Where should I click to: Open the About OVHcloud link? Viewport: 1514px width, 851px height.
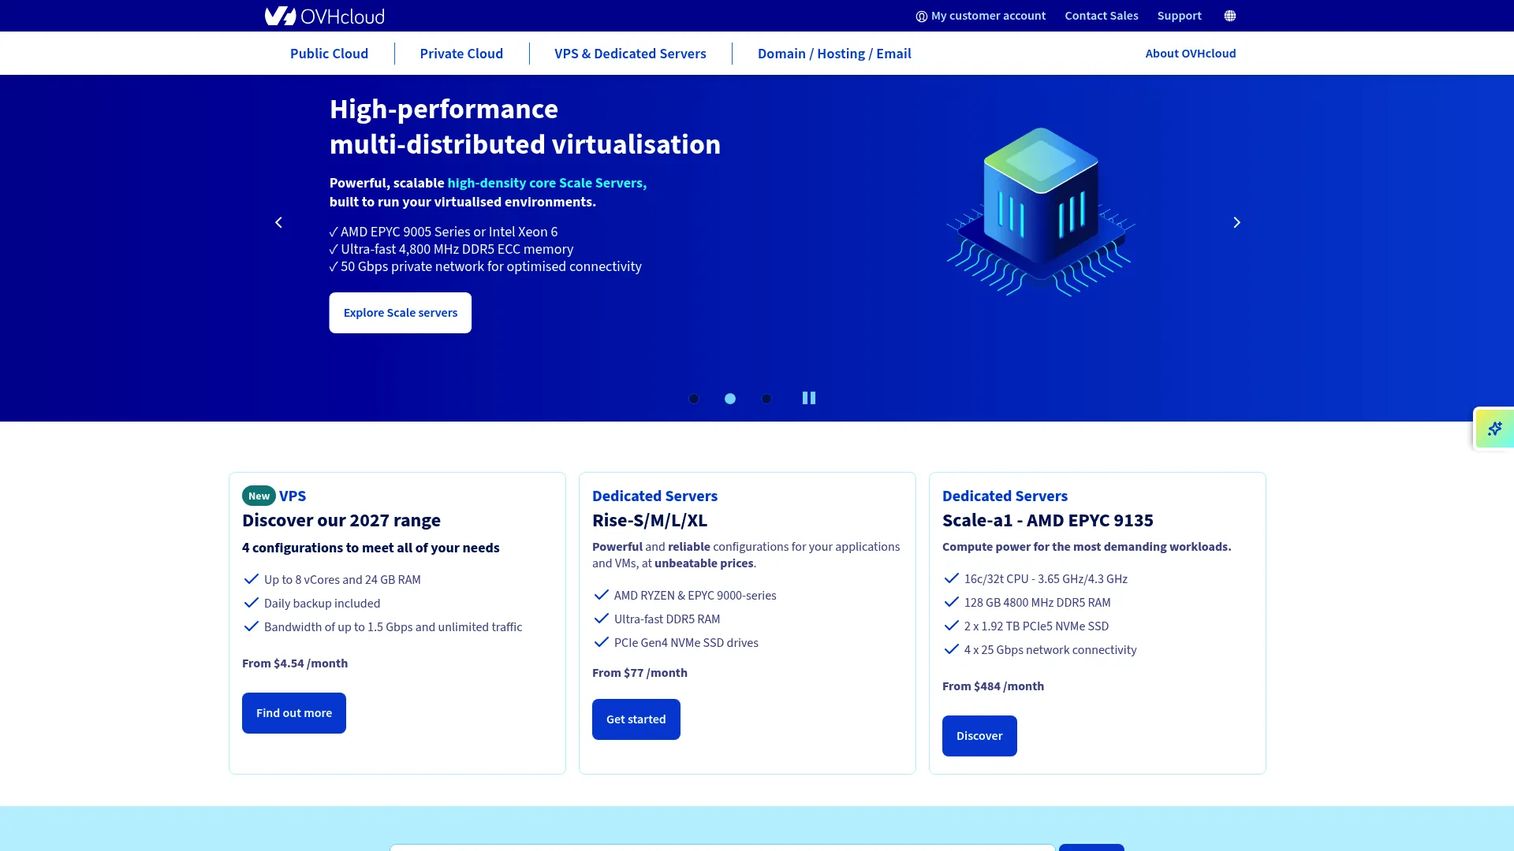1190,54
